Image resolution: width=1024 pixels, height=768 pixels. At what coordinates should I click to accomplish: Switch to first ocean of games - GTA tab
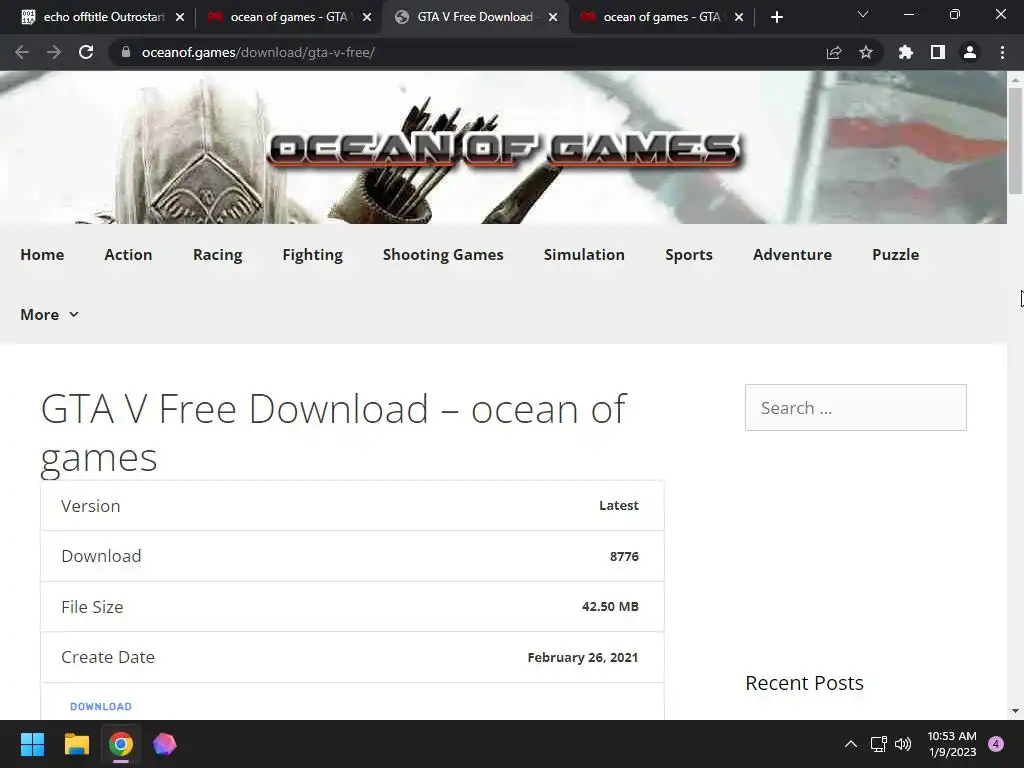click(x=287, y=17)
